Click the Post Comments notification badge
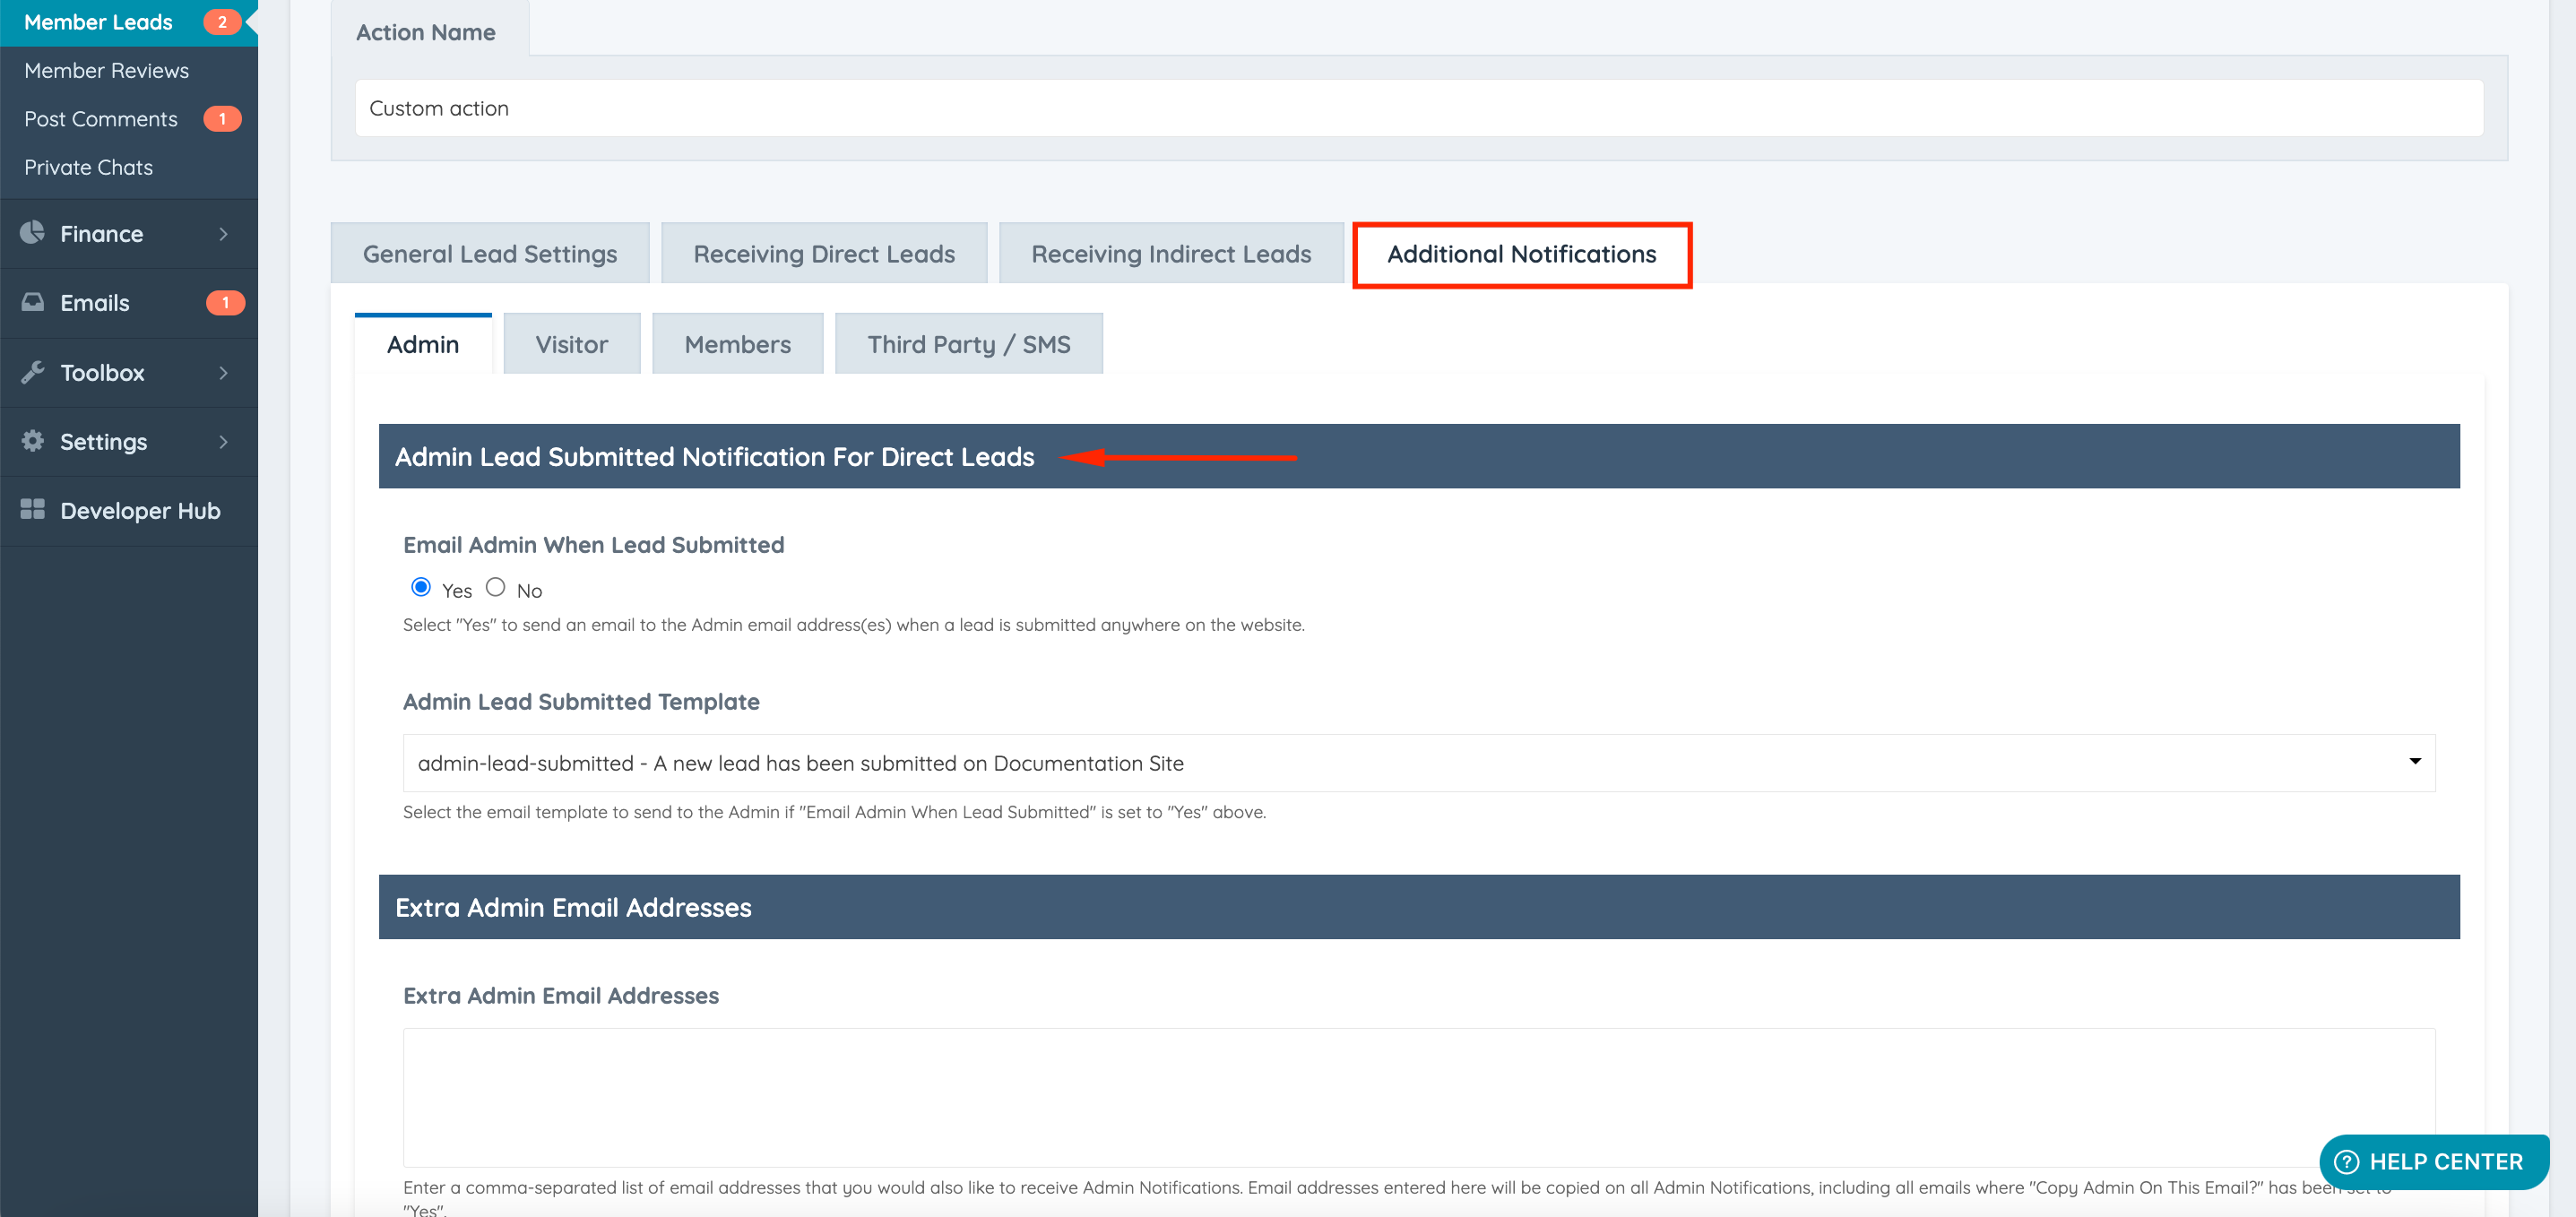This screenshot has height=1217, width=2576. pyautogui.click(x=222, y=119)
